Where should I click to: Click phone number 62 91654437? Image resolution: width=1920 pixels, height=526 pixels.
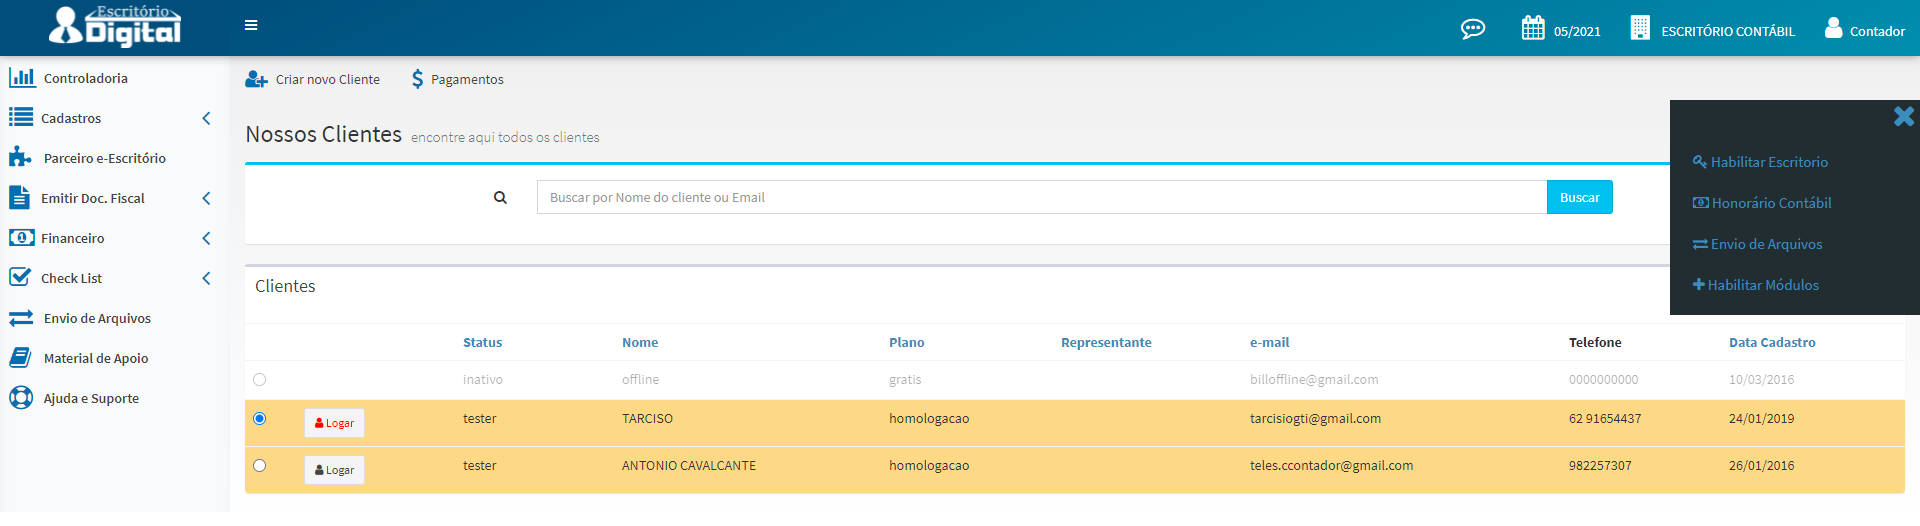(x=1605, y=419)
